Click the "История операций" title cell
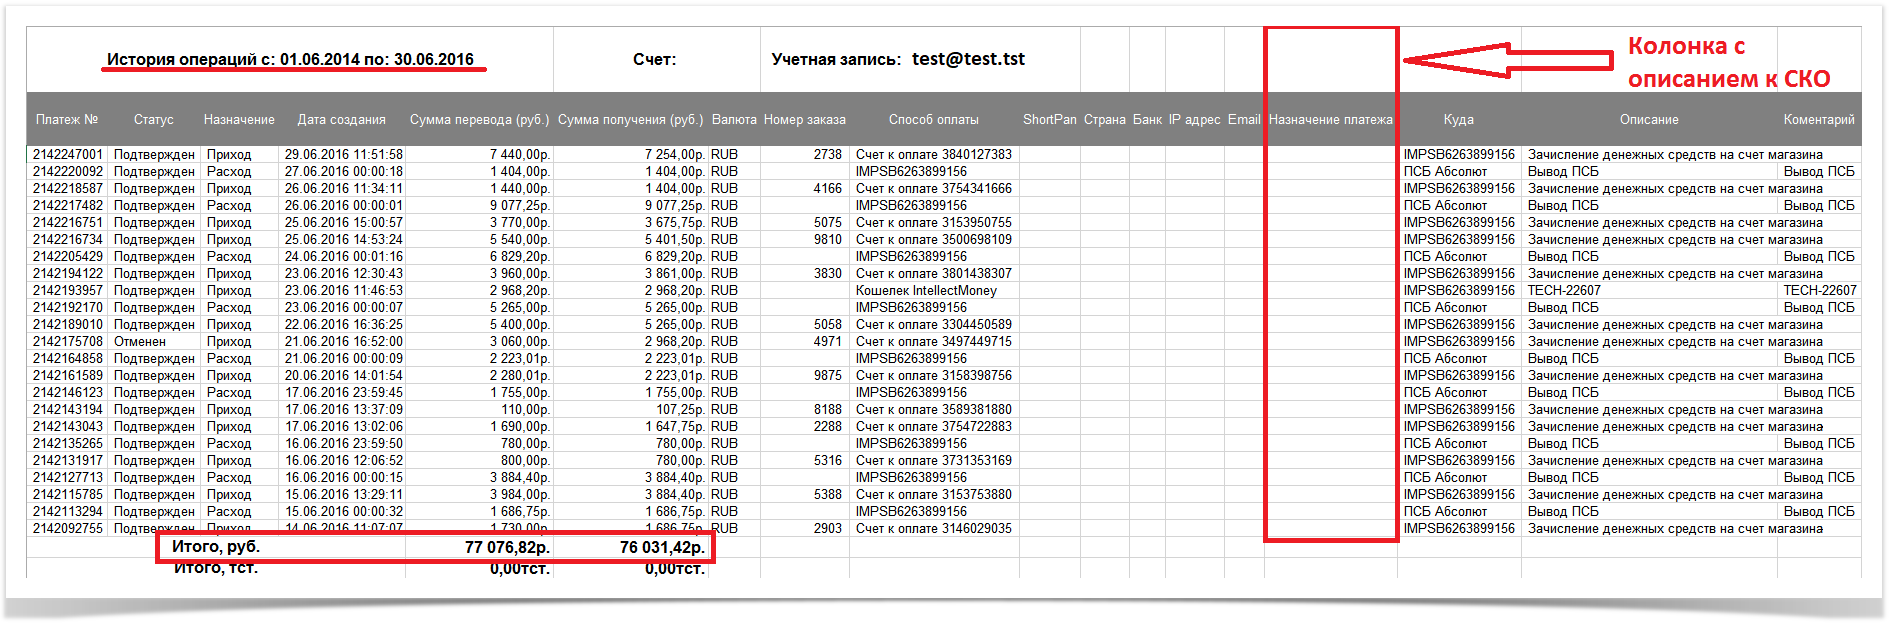This screenshot has width=1896, height=627. 290,60
